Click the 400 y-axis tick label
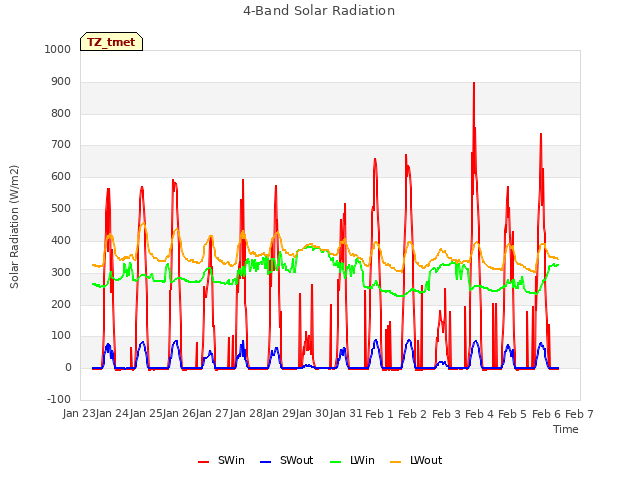640x480 pixels. (x=61, y=240)
